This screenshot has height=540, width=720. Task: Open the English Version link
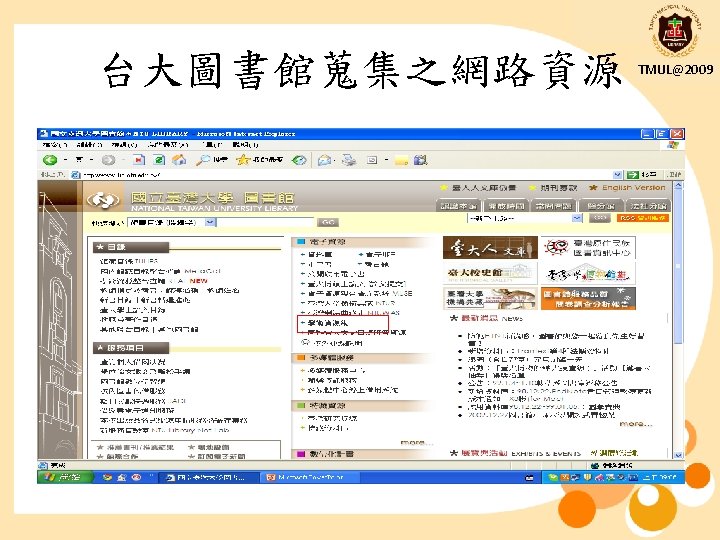pos(634,187)
